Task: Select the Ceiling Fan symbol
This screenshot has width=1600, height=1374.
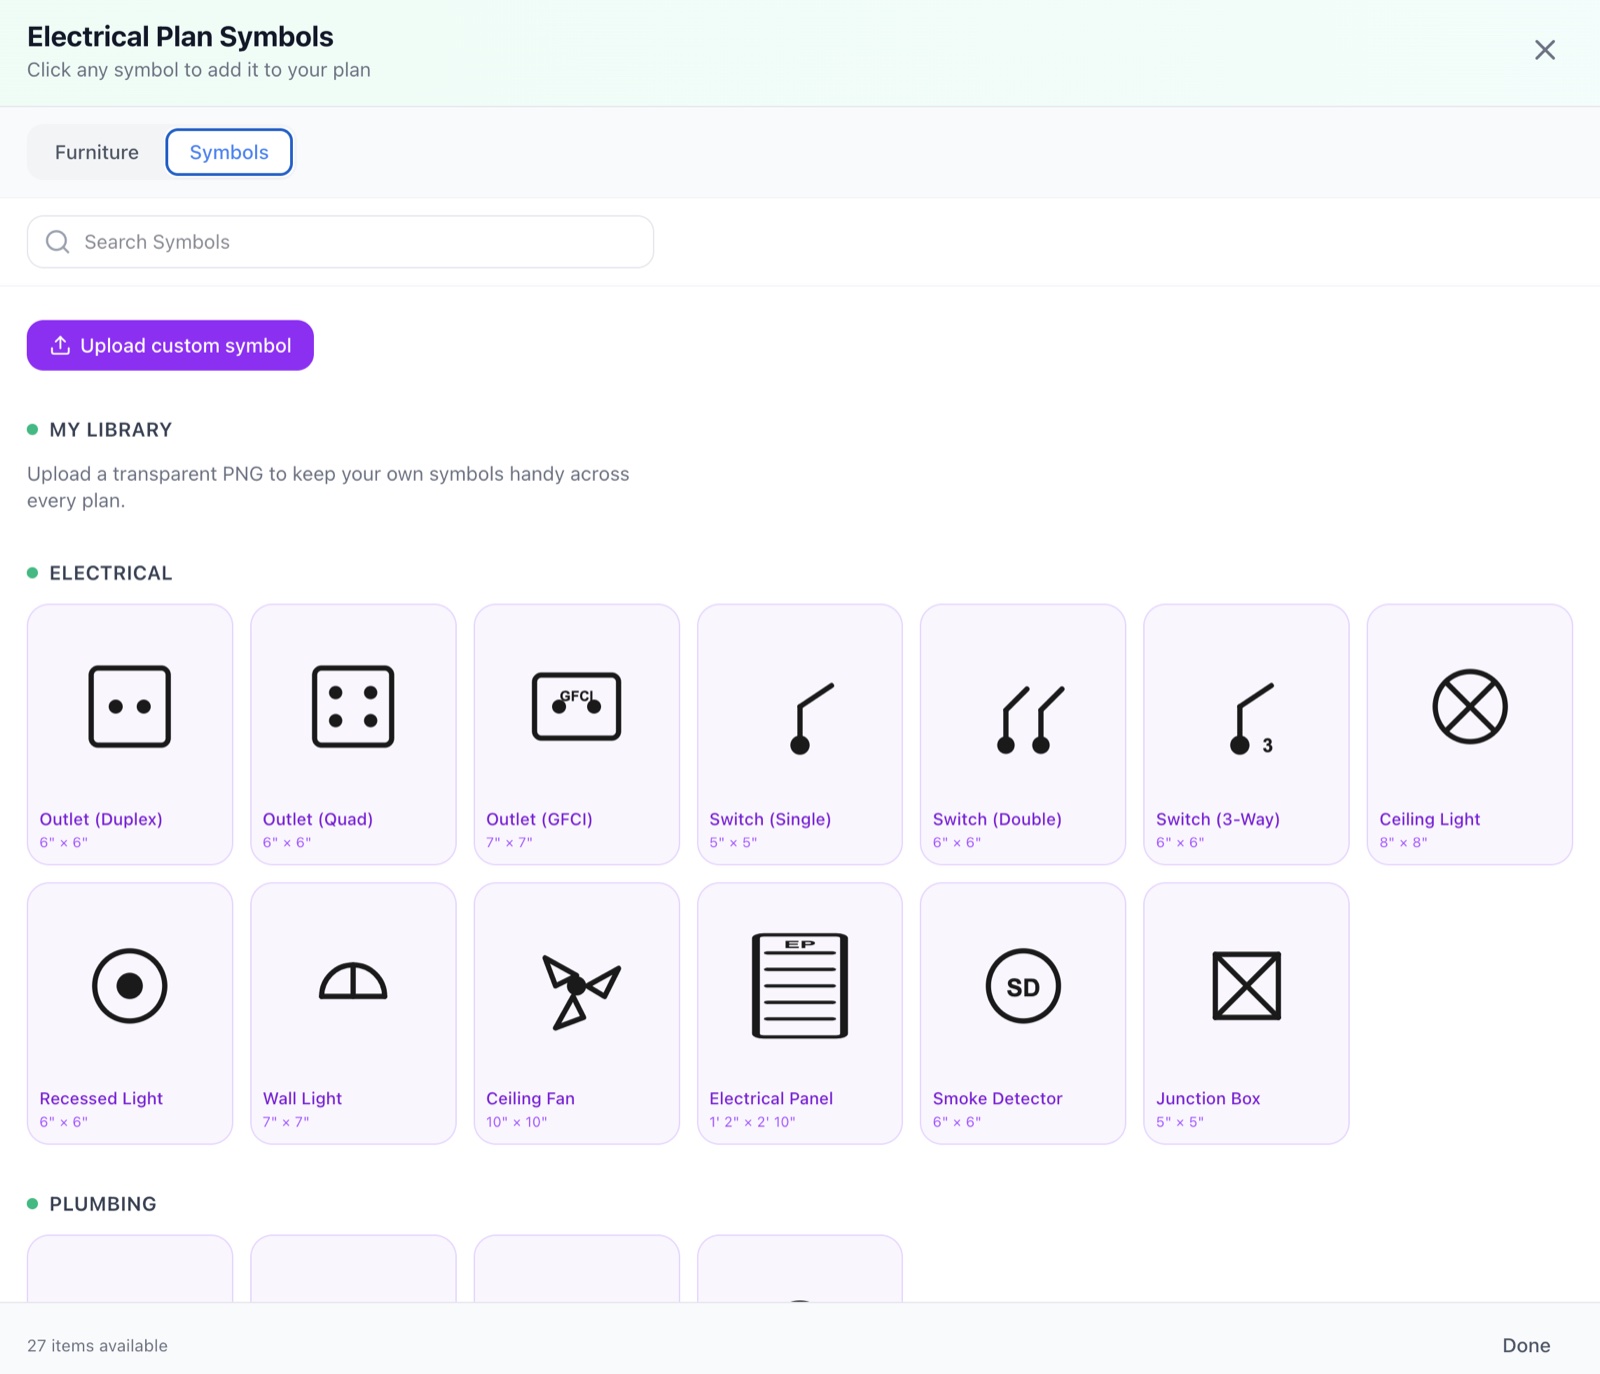Action: point(577,1013)
